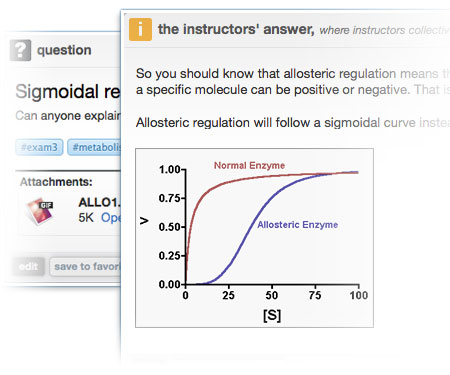Open the attachment via Open link
Screen dimensions: 450x375
click(x=111, y=218)
